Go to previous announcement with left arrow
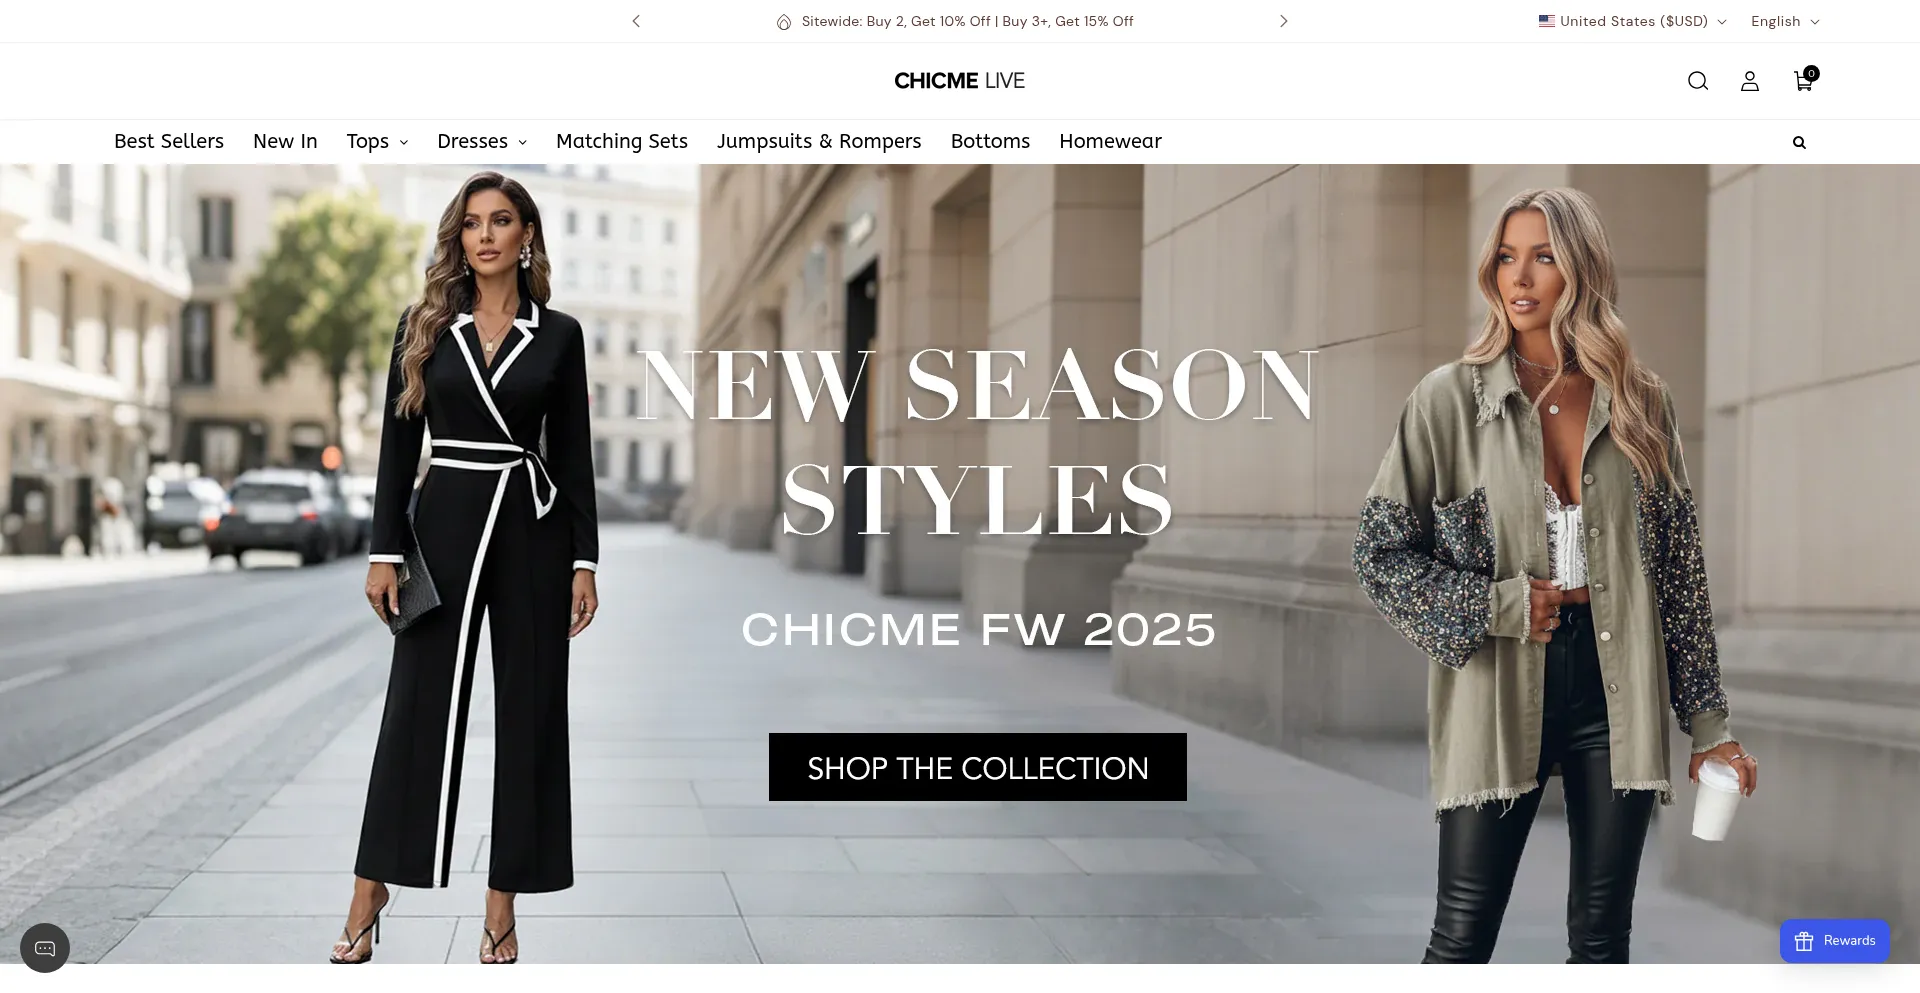 coord(636,21)
